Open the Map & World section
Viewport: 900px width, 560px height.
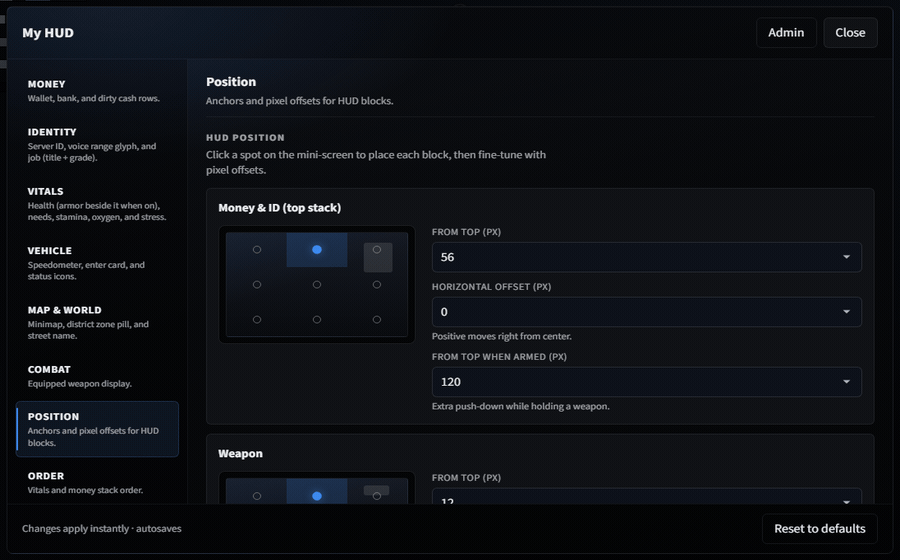pos(97,322)
